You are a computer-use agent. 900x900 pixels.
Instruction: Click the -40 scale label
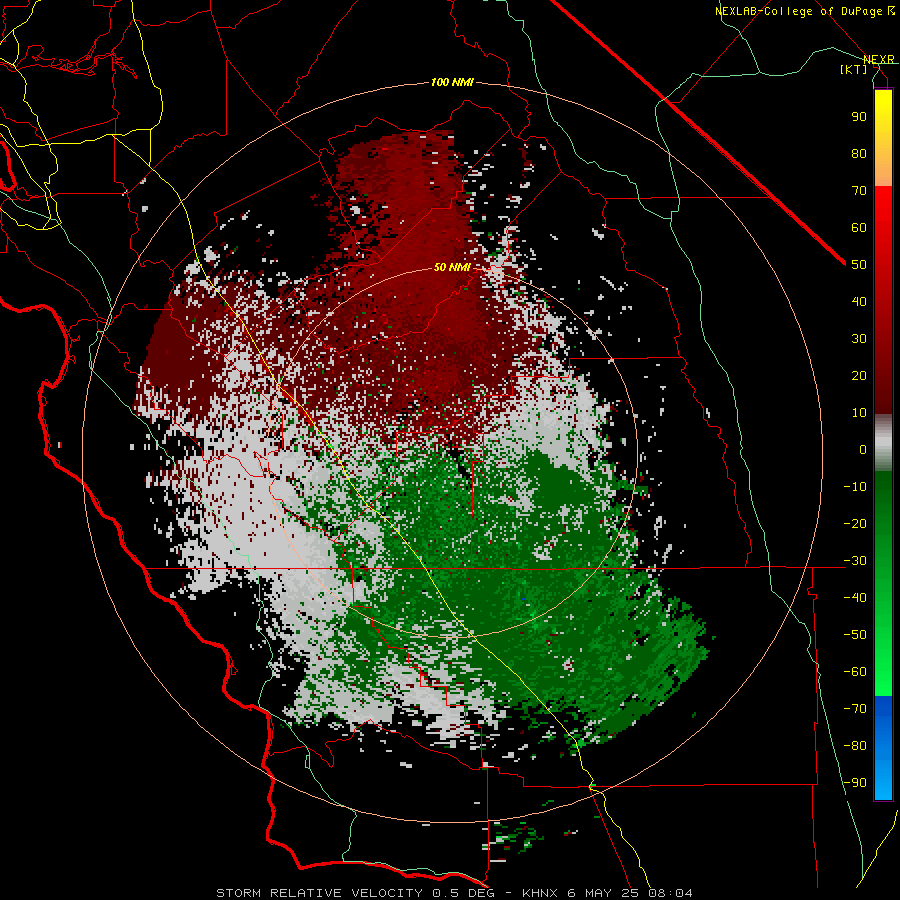[x=855, y=598]
